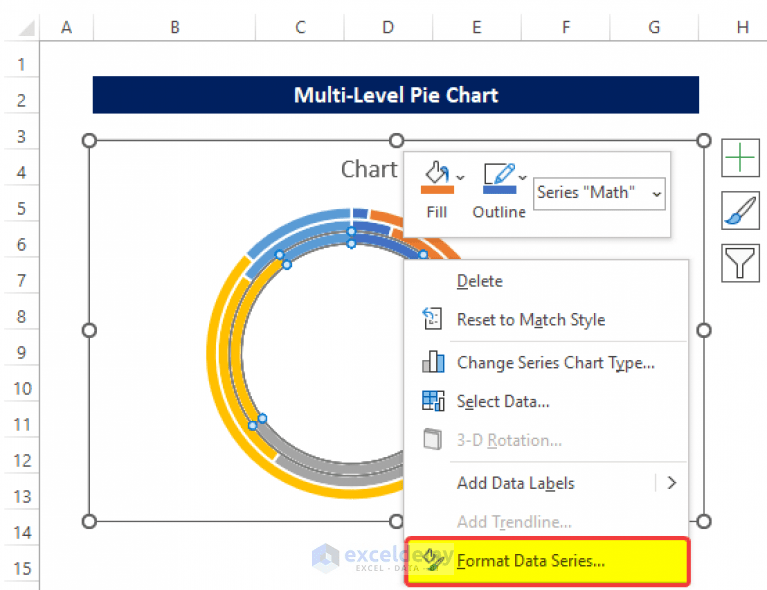767x590 pixels.
Task: Select row 15 header
Action: (x=21, y=568)
